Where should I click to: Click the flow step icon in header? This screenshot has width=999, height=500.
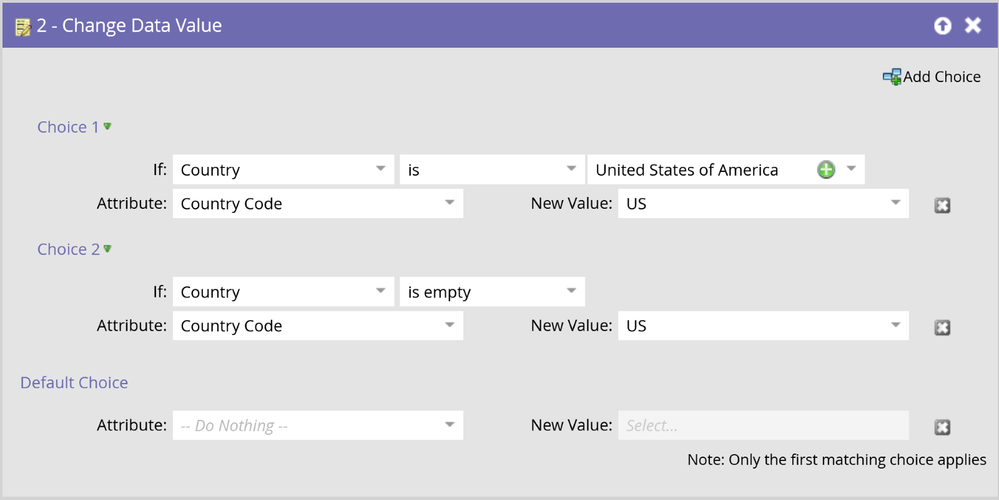coord(23,27)
